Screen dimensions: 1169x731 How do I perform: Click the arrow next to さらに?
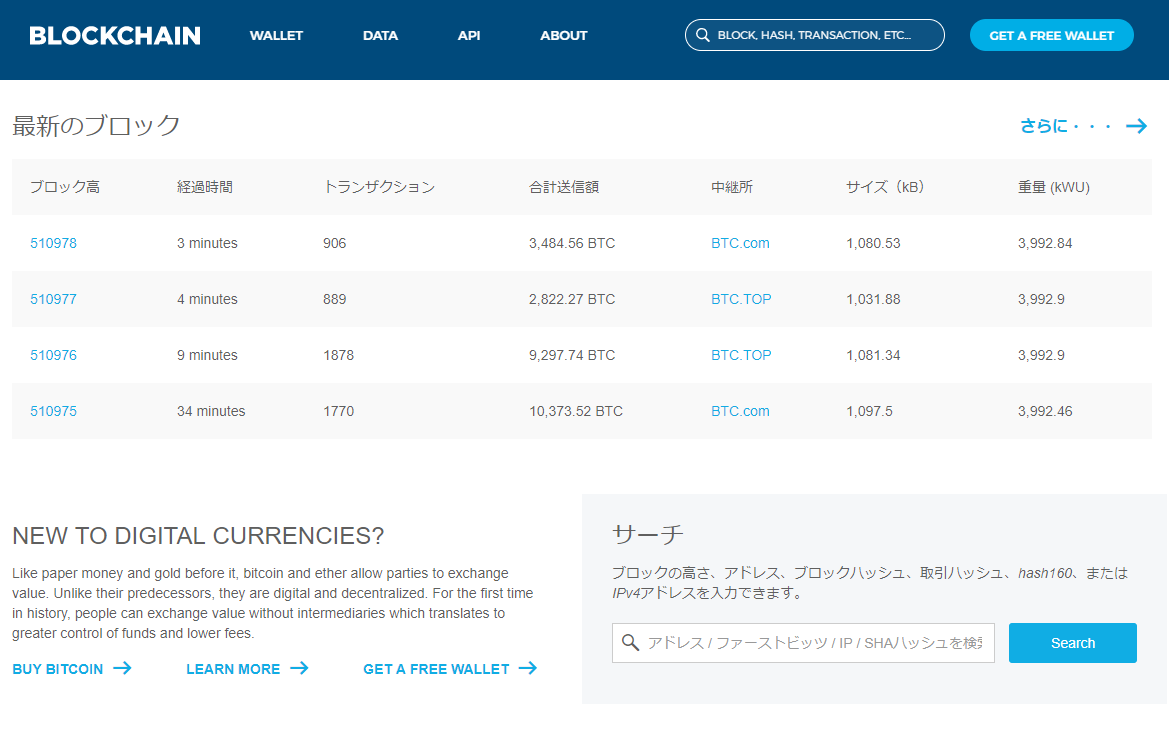[x=1136, y=126]
